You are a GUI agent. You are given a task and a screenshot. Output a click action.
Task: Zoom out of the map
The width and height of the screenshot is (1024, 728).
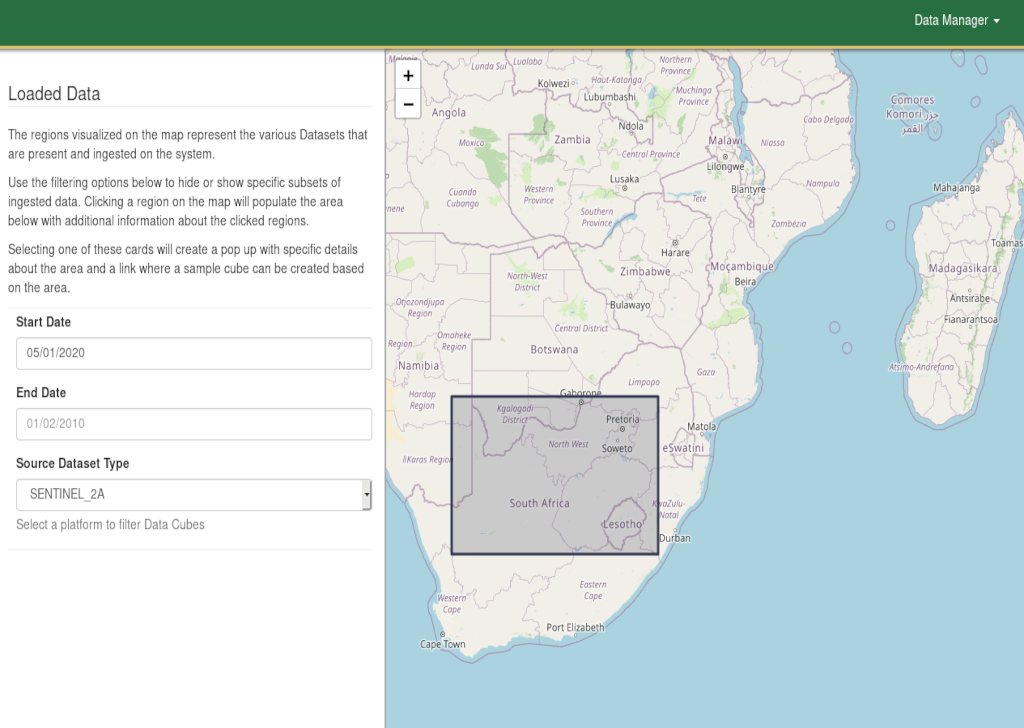coord(408,103)
